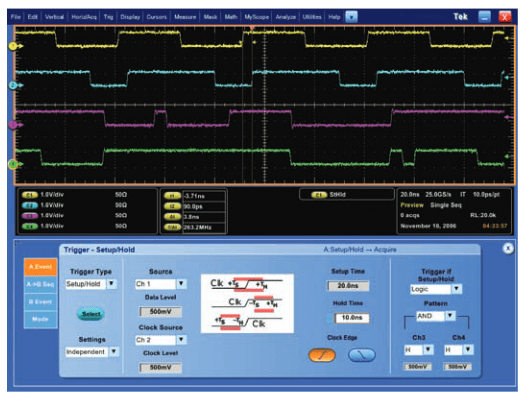
Task: Click the C1 channel badge in readout
Action: [29, 195]
